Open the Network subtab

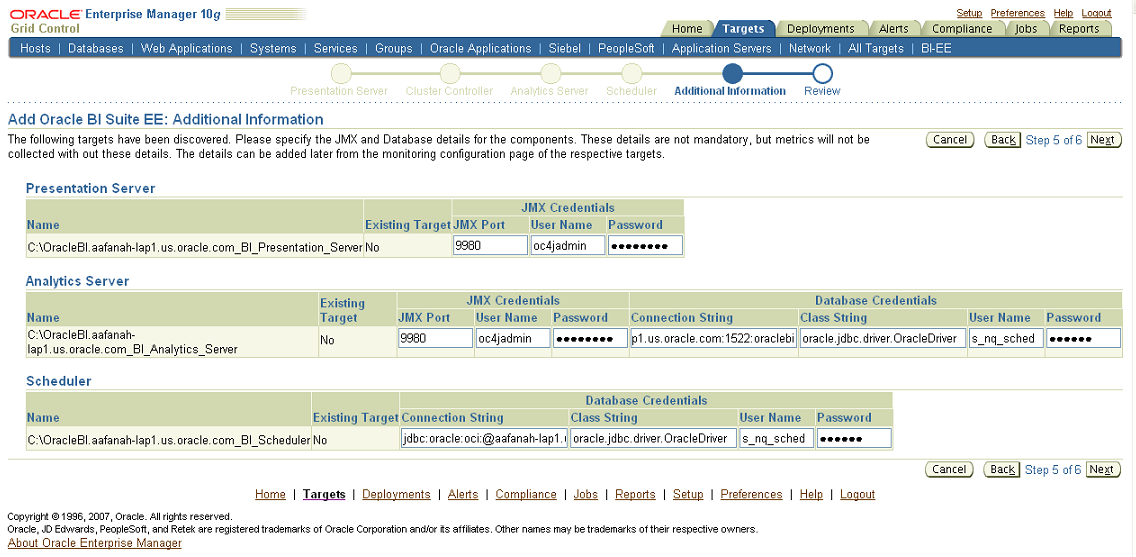click(809, 49)
